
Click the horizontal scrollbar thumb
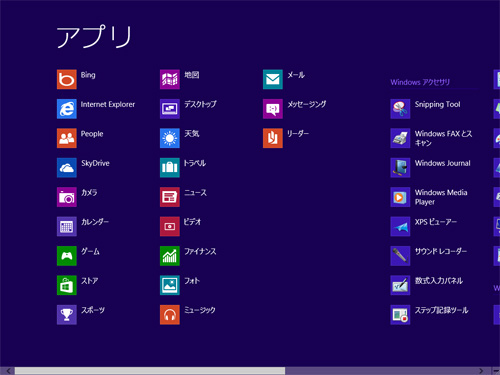(150, 371)
